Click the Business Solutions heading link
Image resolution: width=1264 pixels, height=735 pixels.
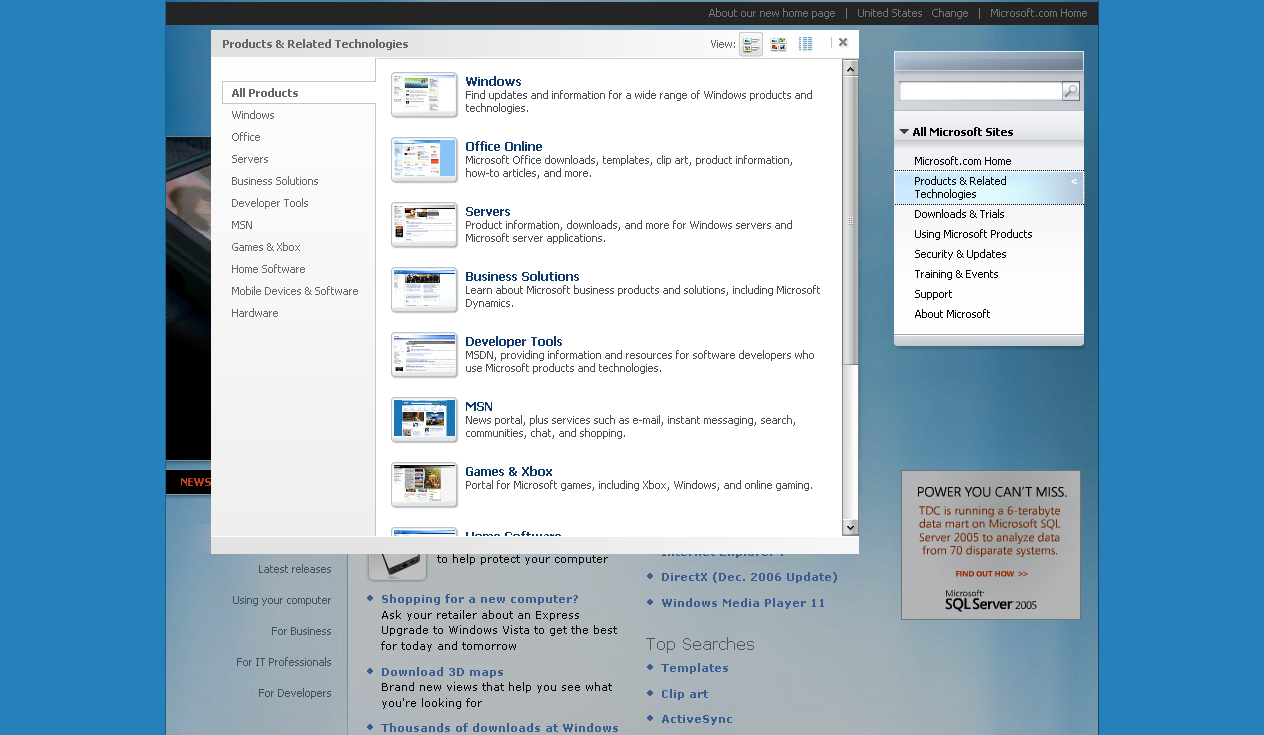[522, 277]
